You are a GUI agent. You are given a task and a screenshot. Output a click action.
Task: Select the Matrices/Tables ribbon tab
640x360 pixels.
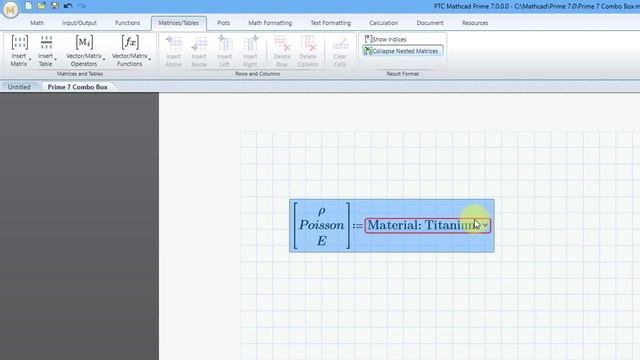(179, 23)
